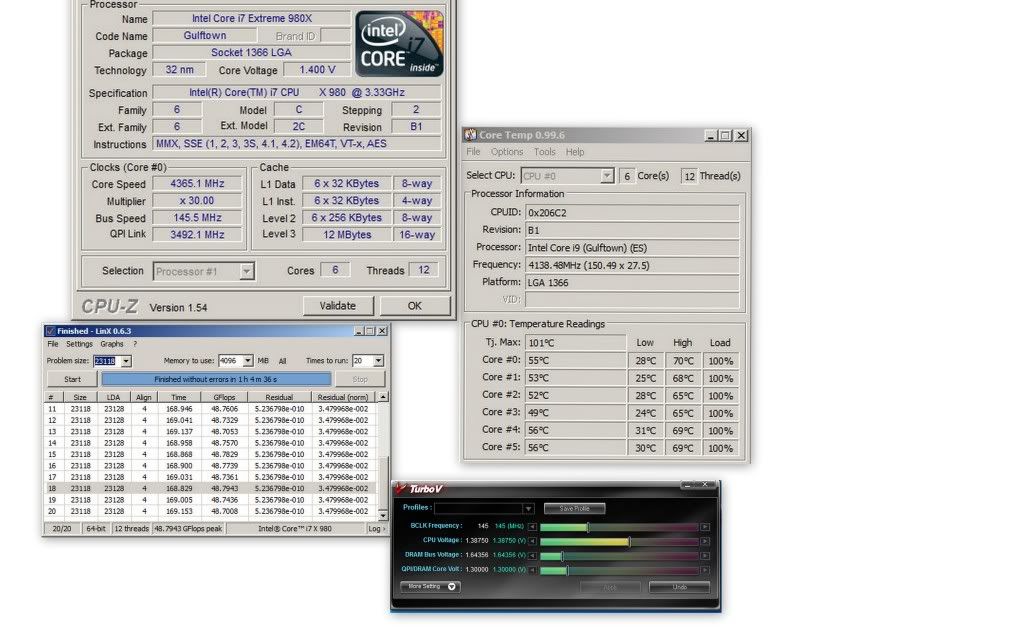Image resolution: width=1024 pixels, height=640 pixels.
Task: Lower DRAM Bus Voltage using left arrow
Action: [532, 556]
